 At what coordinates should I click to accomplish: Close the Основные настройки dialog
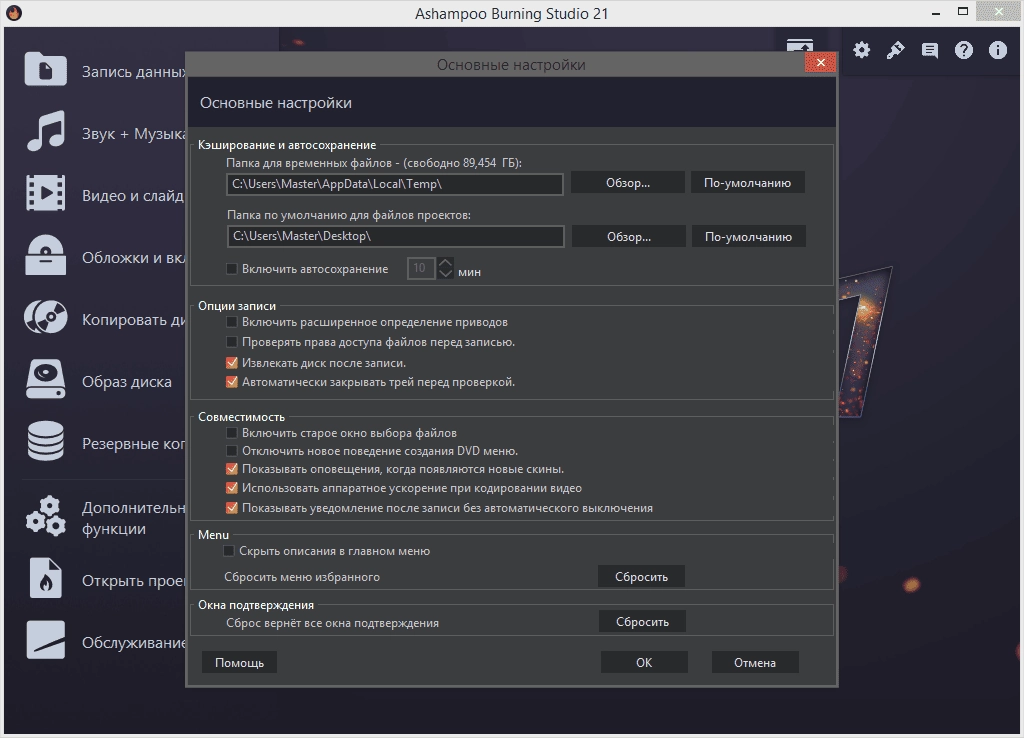point(820,62)
